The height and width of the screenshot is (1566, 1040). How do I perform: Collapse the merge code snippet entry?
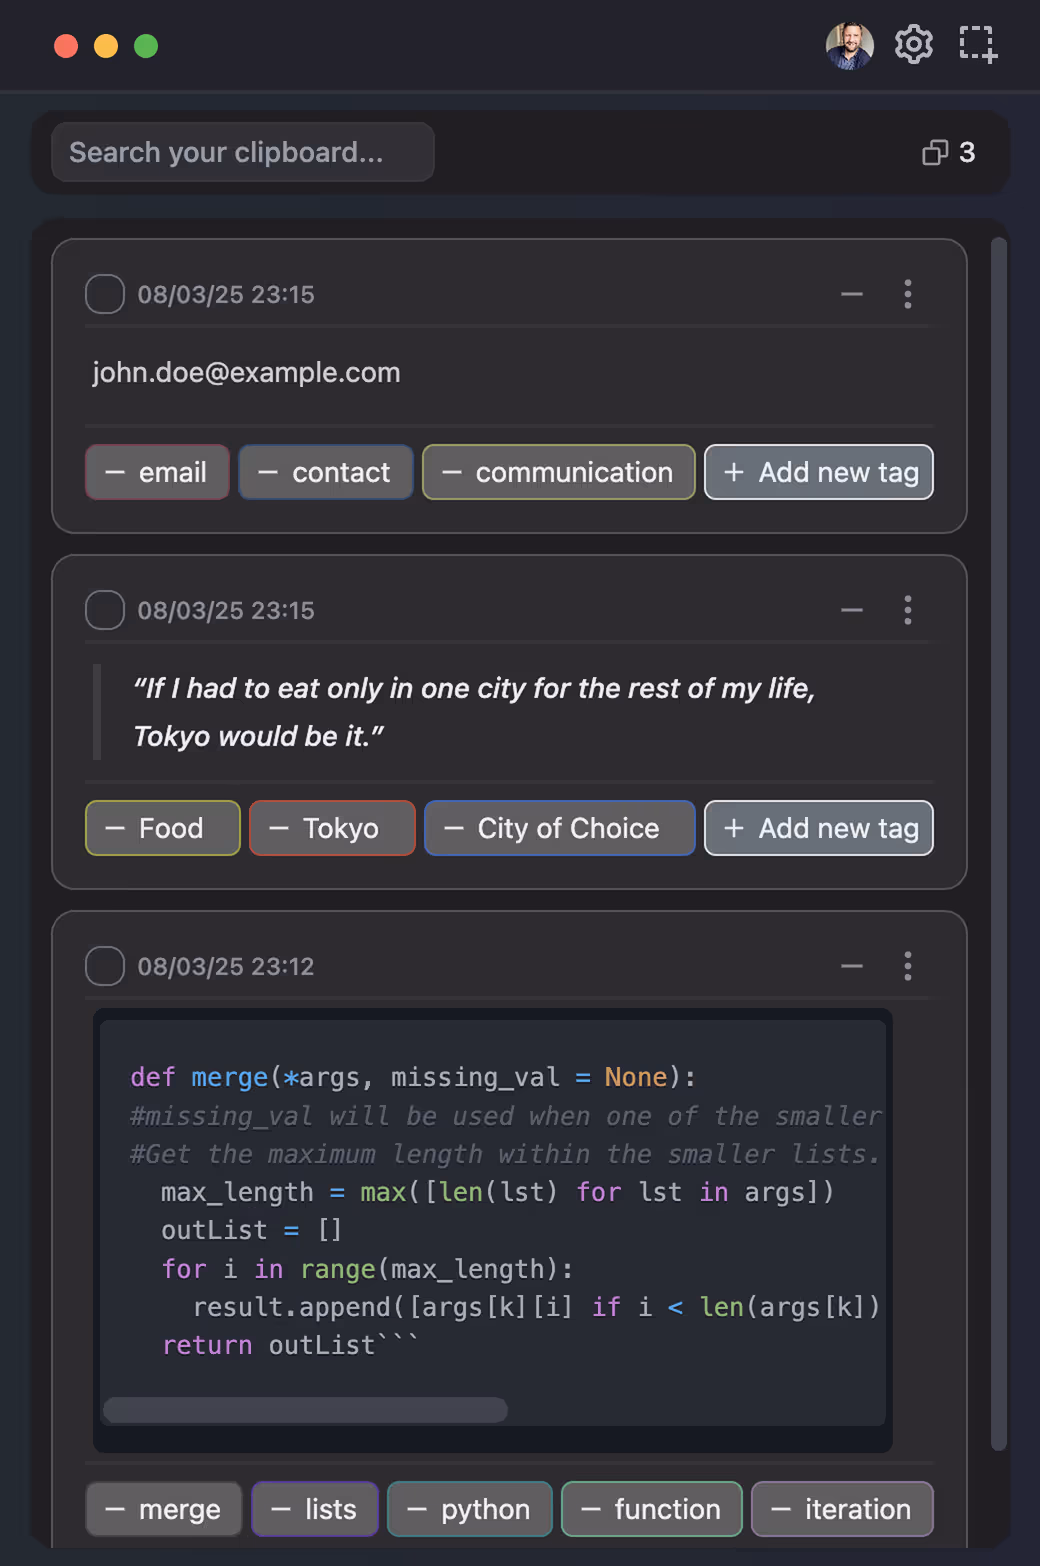coord(851,966)
